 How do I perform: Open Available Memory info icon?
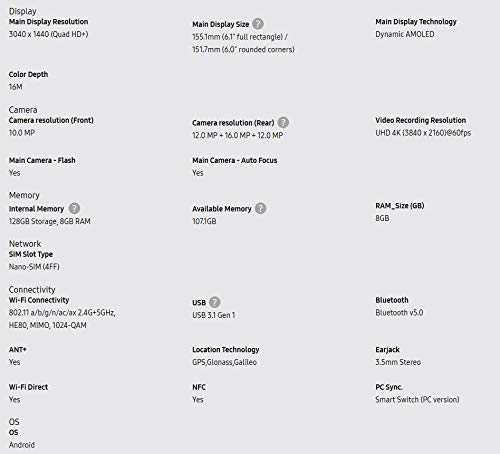point(260,208)
